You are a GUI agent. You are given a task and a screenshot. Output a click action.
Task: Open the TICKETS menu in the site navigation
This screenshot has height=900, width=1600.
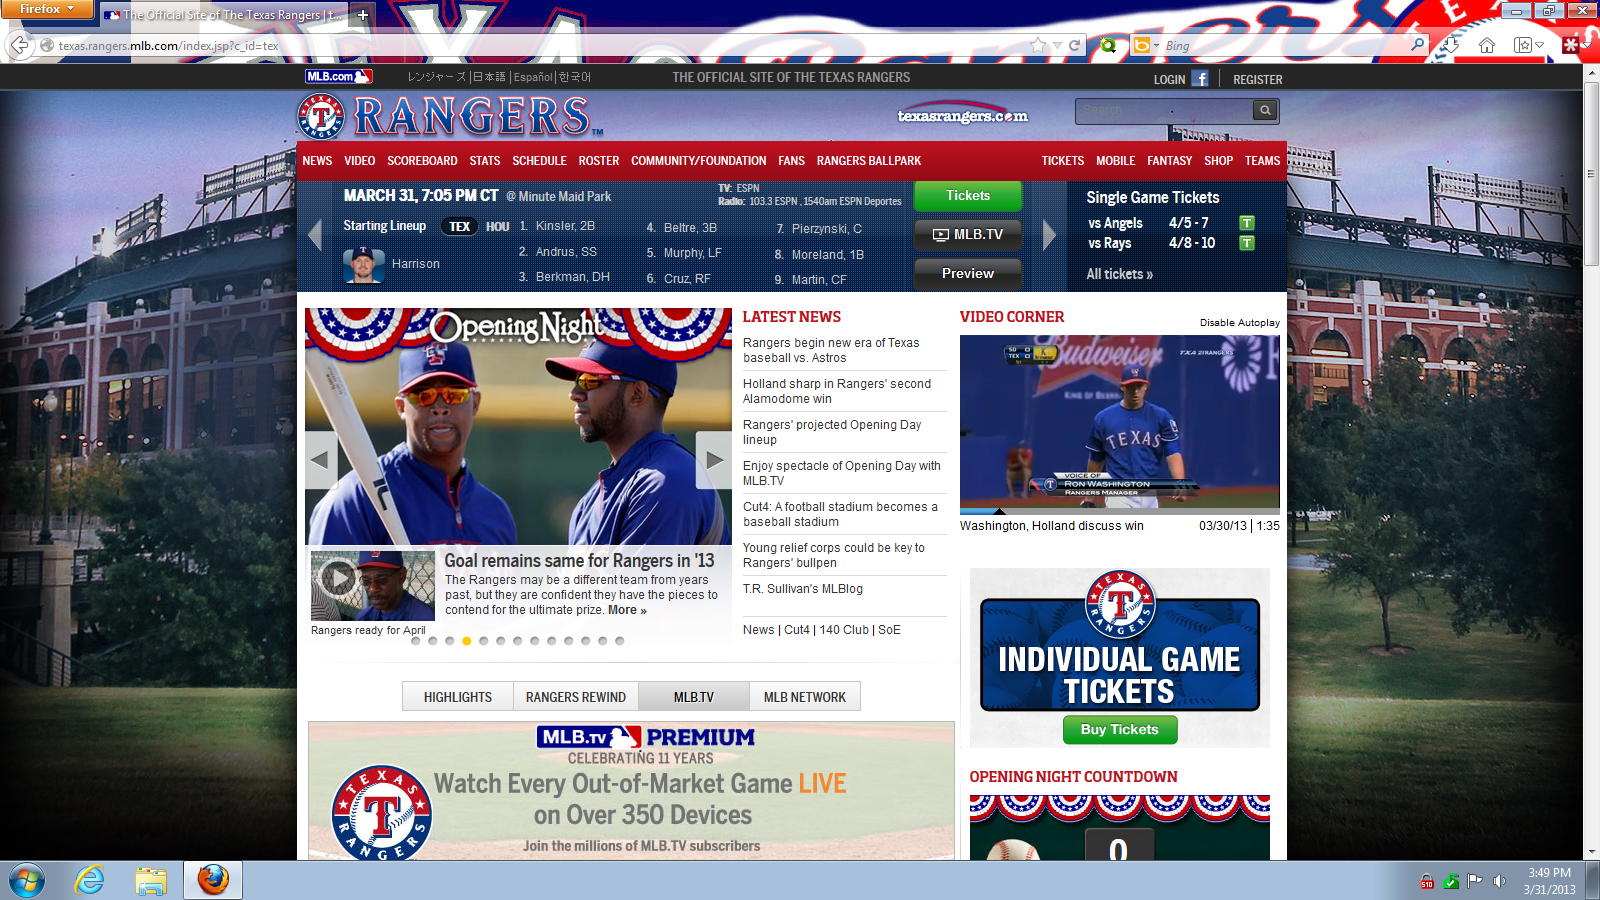pos(1063,161)
